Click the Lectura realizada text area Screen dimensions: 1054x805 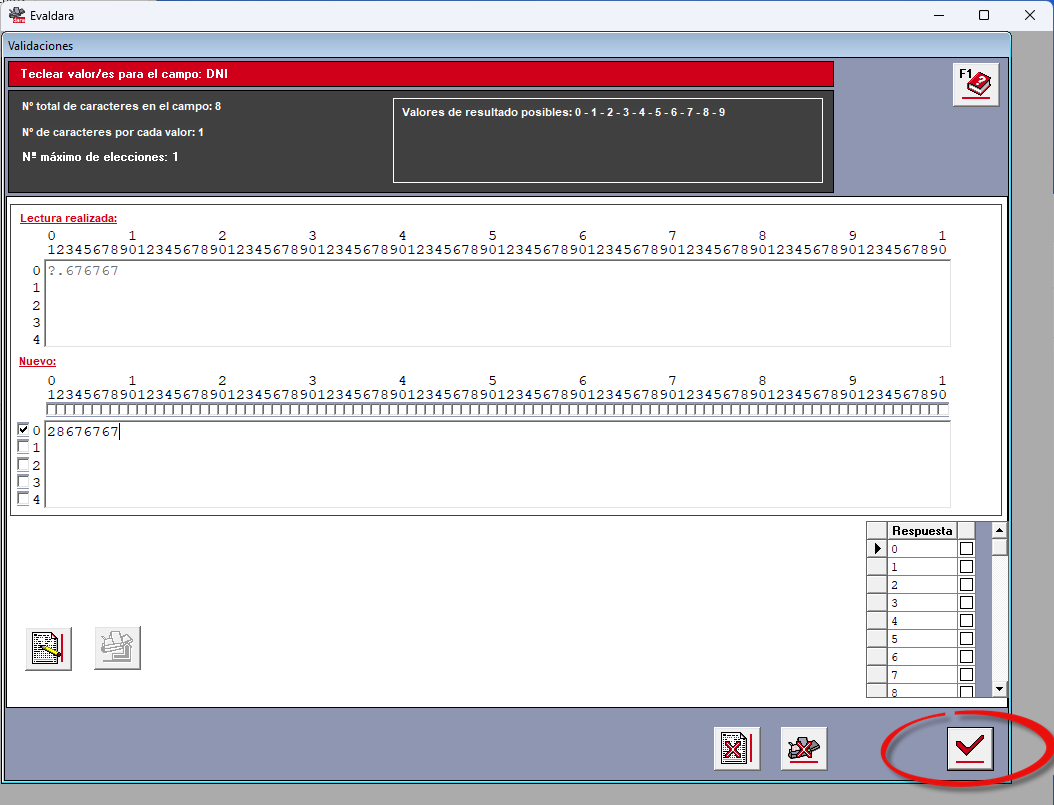[x=497, y=304]
